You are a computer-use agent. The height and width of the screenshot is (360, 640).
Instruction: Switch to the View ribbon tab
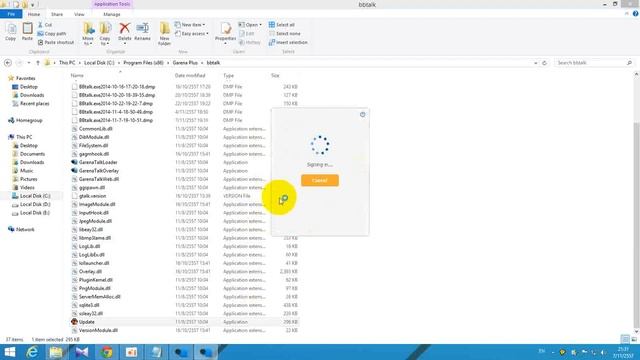point(79,14)
